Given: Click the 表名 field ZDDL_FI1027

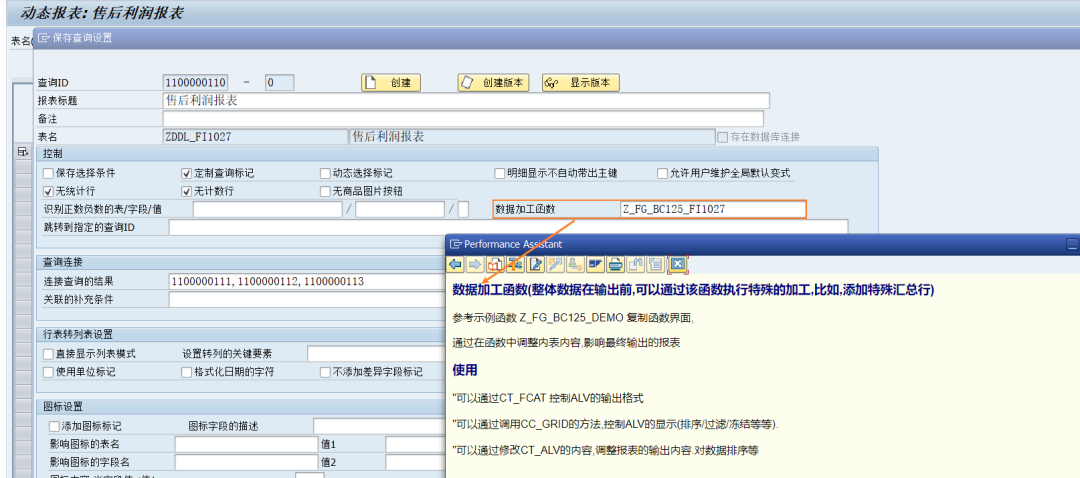Looking at the screenshot, I should point(255,136).
